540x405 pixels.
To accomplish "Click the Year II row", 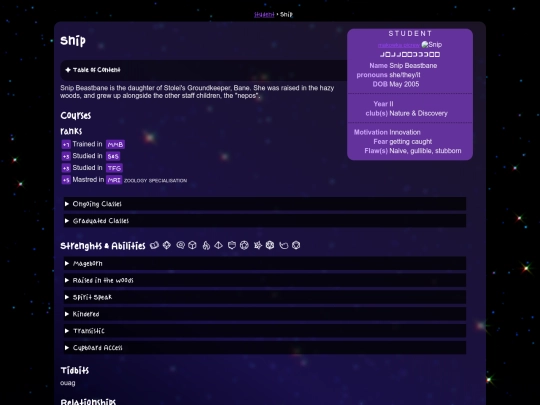I will pos(383,104).
